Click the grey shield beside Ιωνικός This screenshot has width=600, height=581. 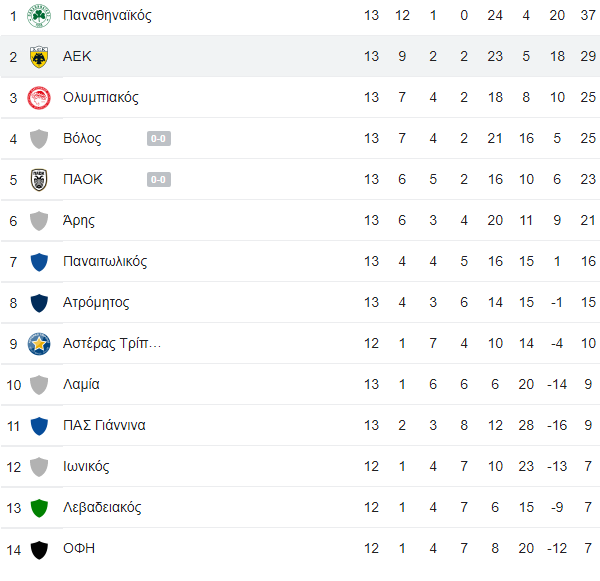tap(39, 467)
